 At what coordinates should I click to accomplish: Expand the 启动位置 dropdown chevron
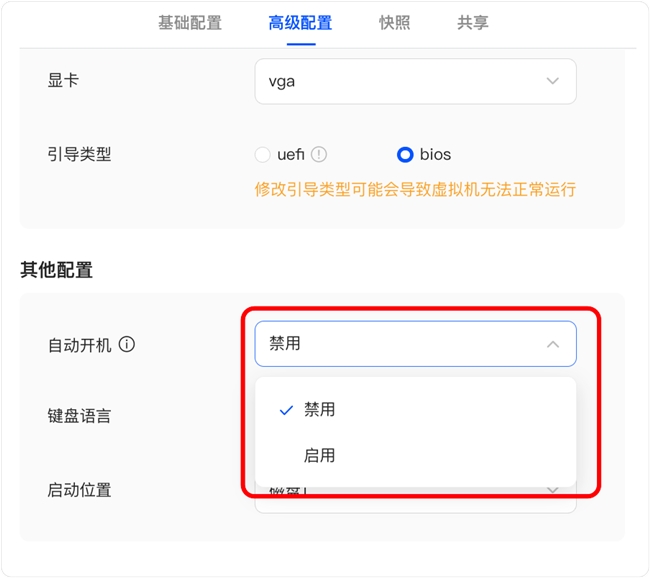coord(553,490)
